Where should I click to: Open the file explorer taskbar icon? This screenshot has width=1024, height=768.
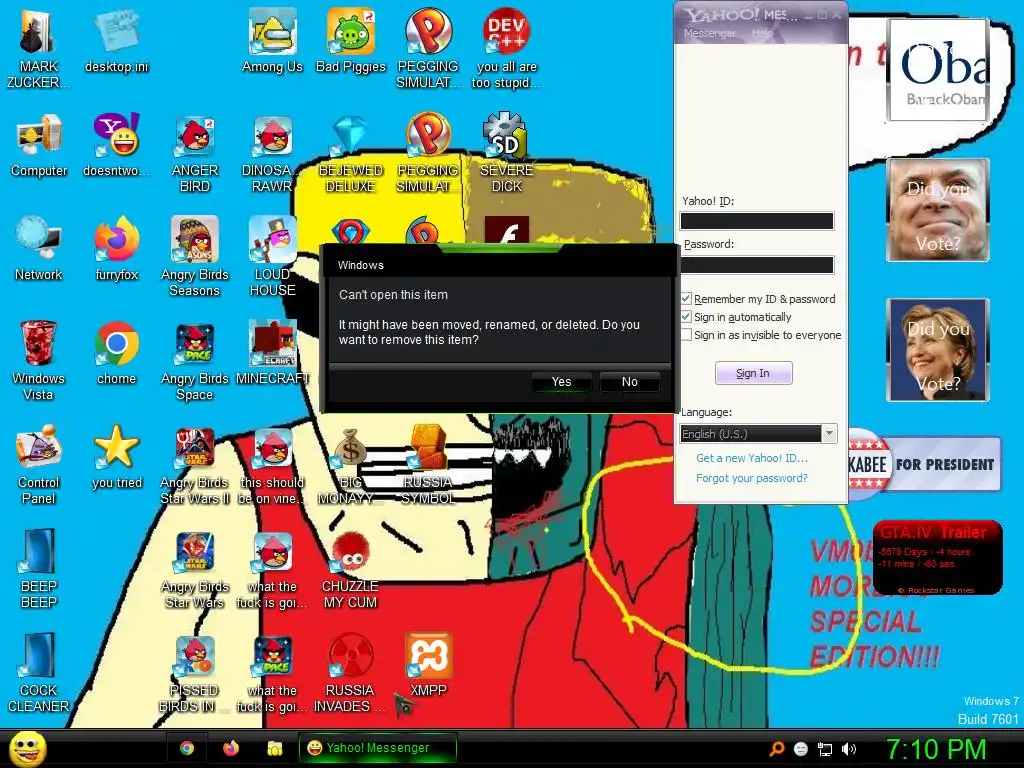pyautogui.click(x=275, y=748)
